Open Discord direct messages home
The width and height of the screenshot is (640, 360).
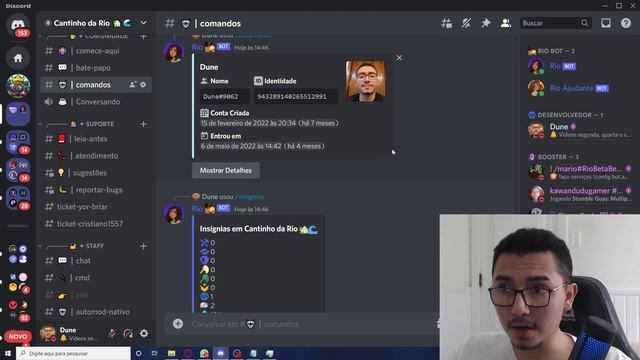pyautogui.click(x=18, y=25)
